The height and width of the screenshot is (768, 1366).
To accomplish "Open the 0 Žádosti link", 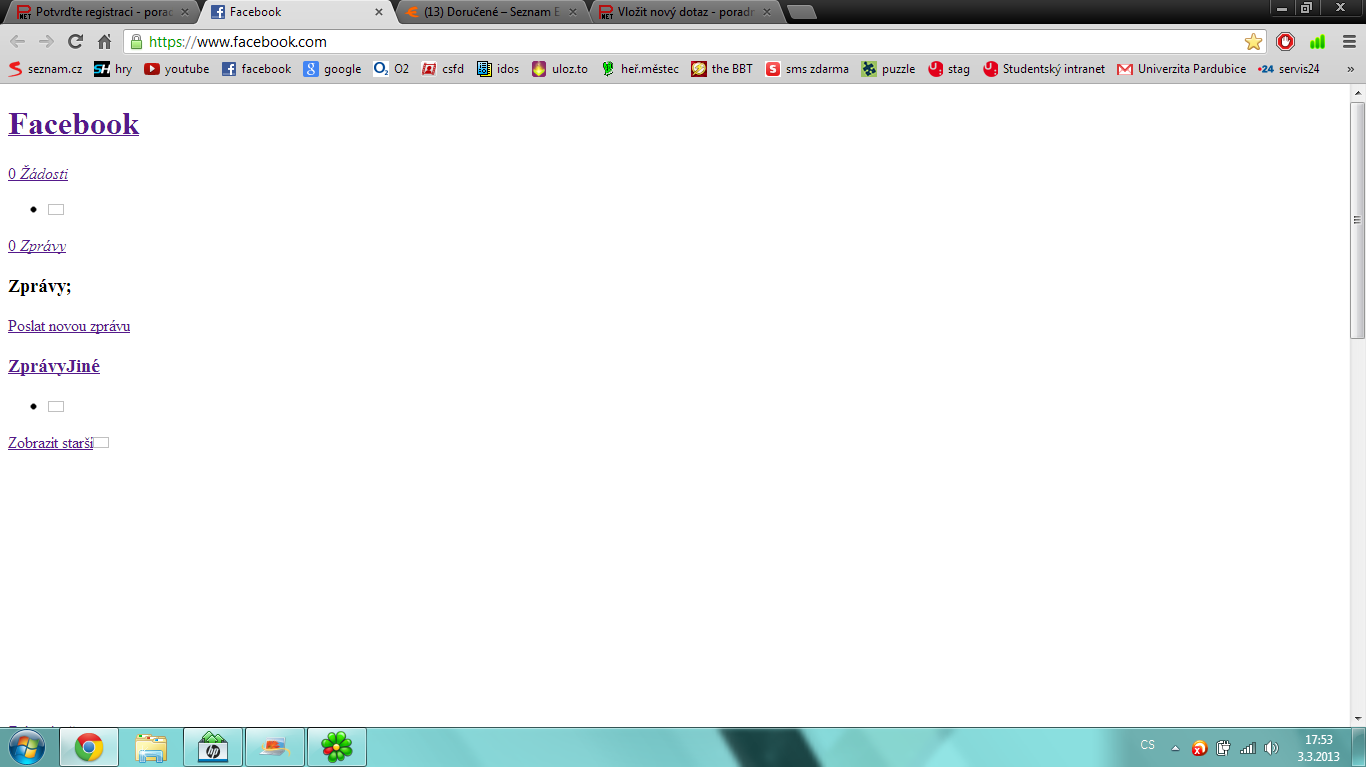I will (38, 174).
